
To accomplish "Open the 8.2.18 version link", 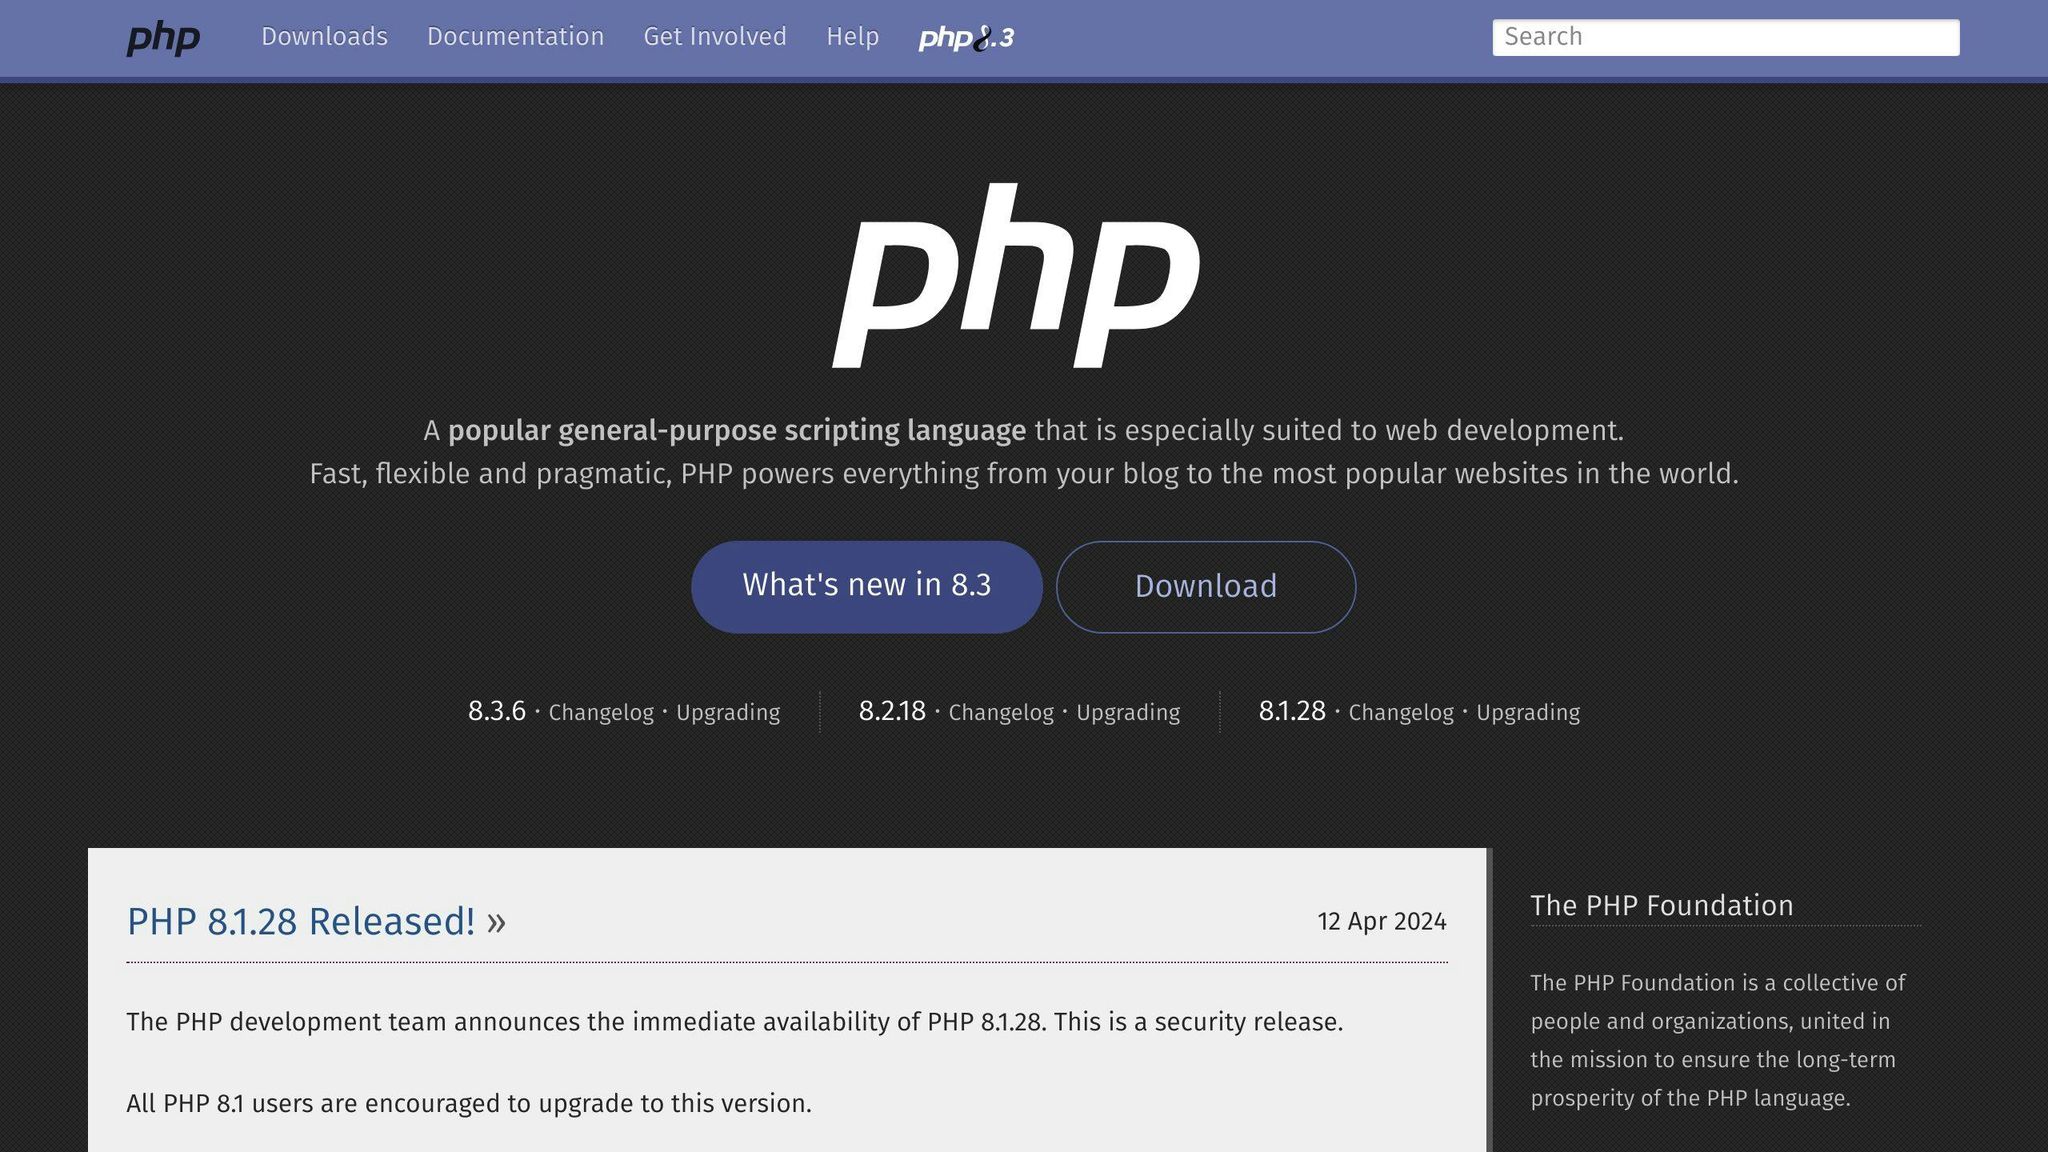I will tap(892, 711).
